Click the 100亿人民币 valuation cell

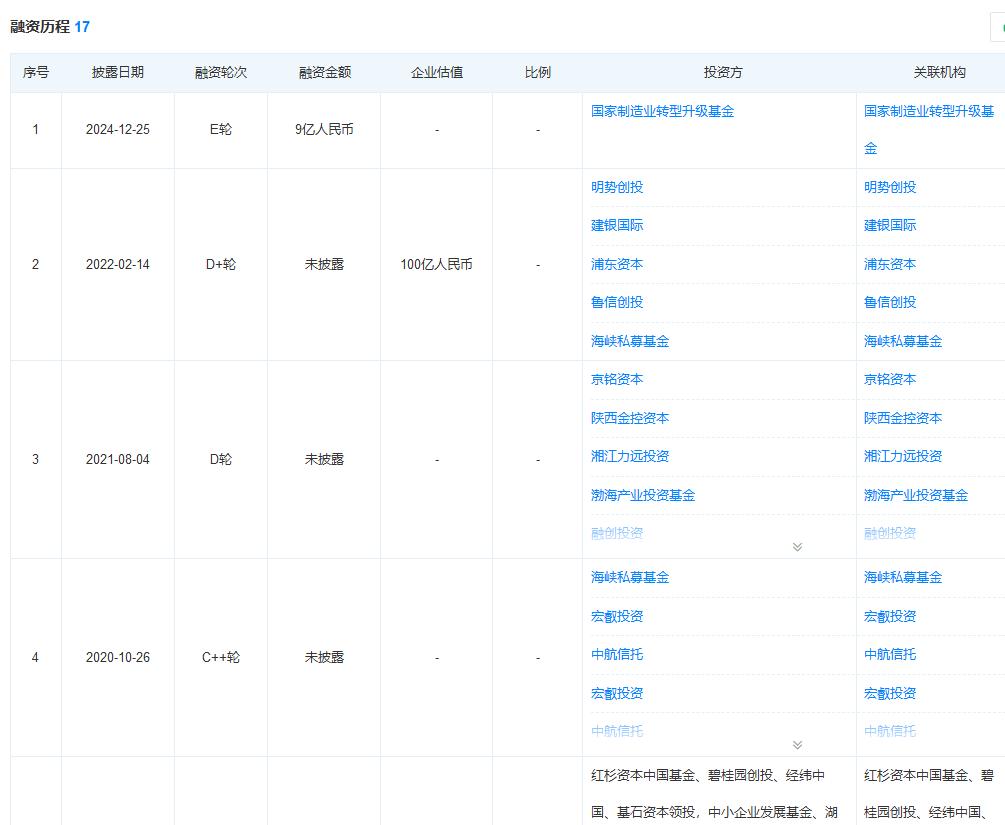tap(436, 265)
